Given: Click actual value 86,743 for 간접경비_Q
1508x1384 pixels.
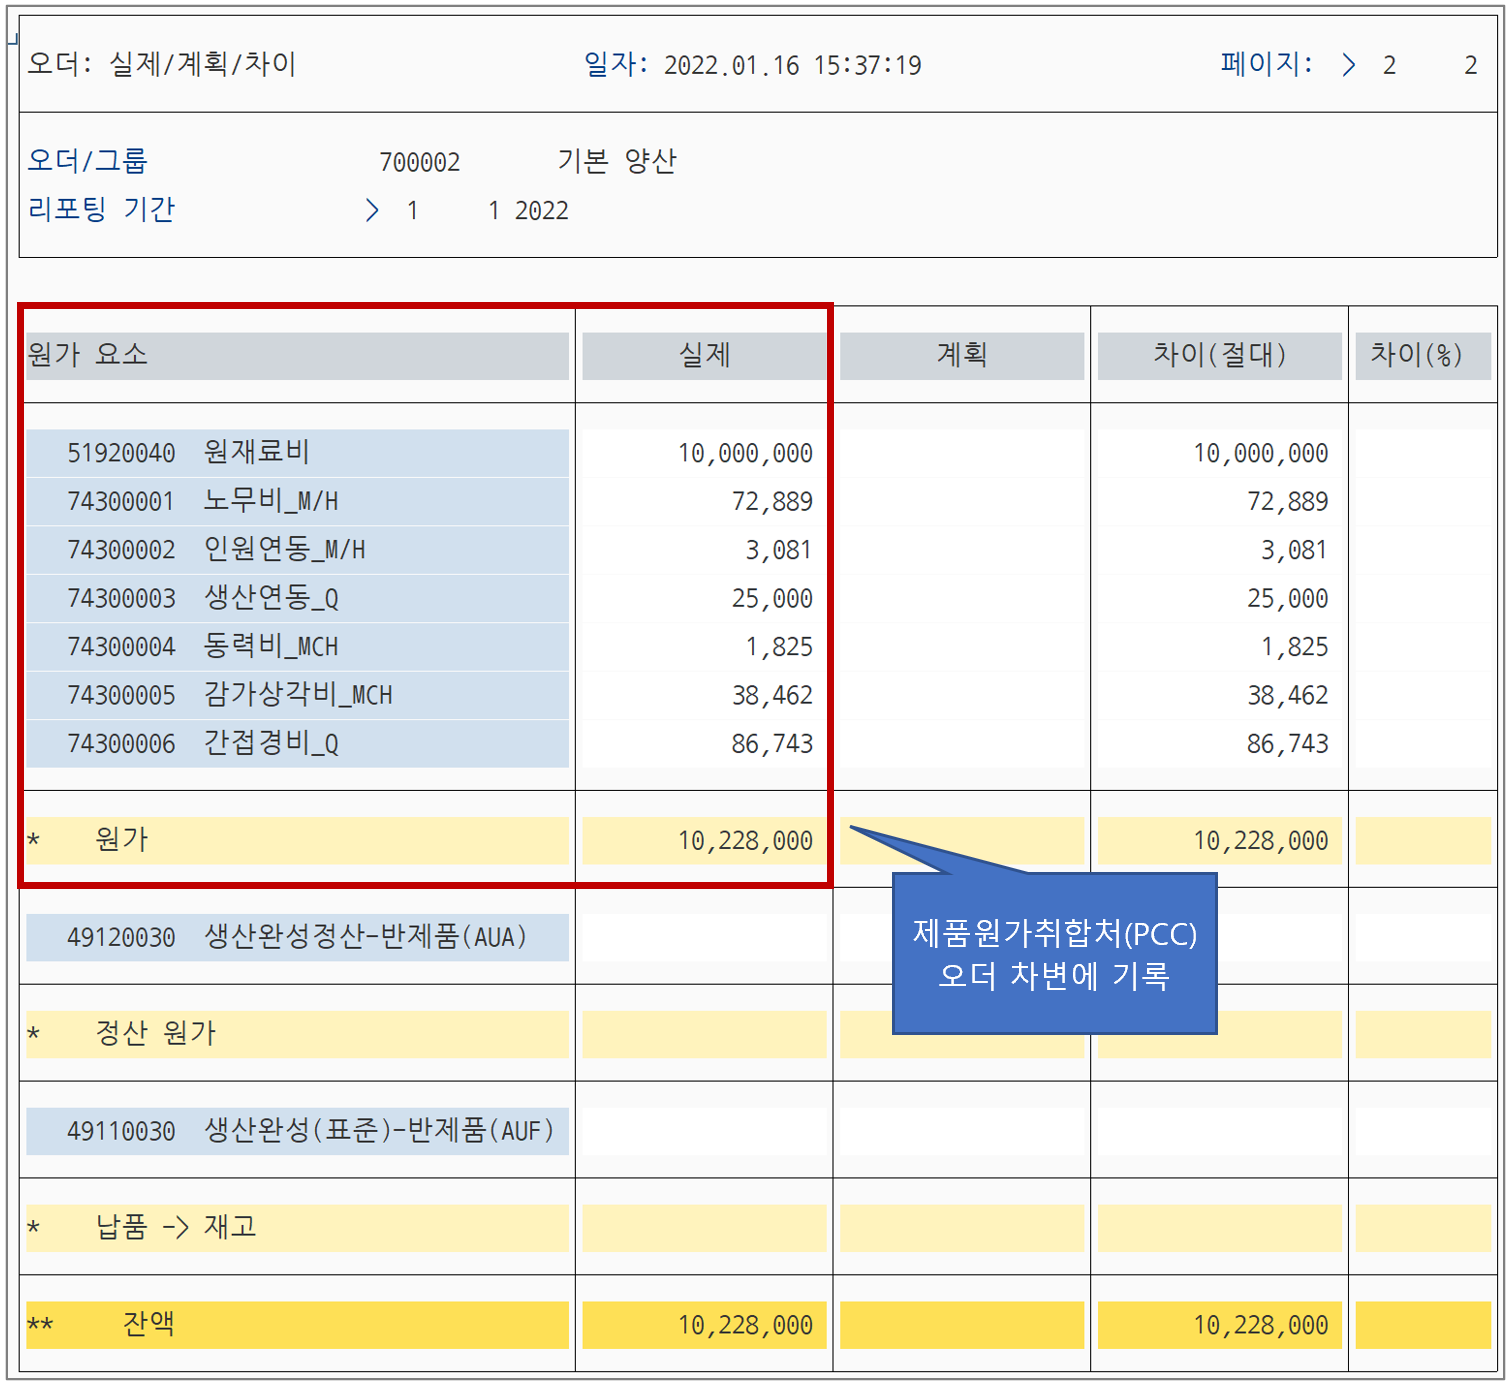Looking at the screenshot, I should click(772, 743).
